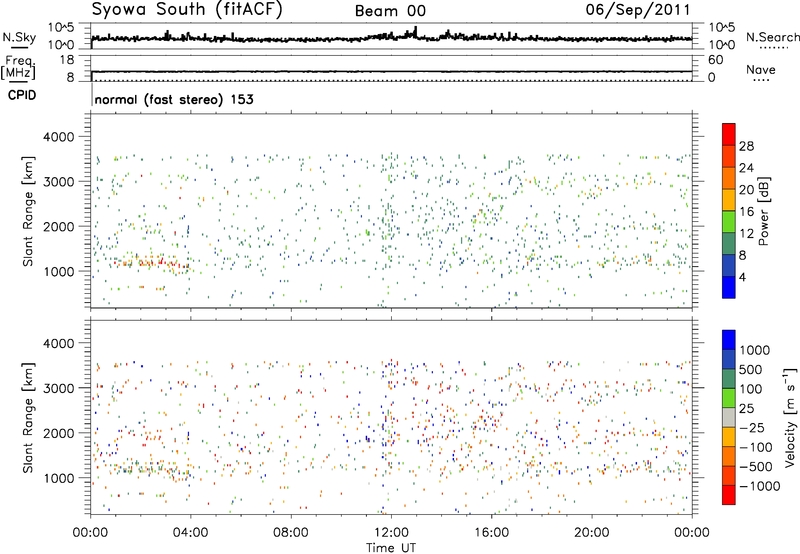Click the "500" label on the velocity colorbar

(x=752, y=370)
